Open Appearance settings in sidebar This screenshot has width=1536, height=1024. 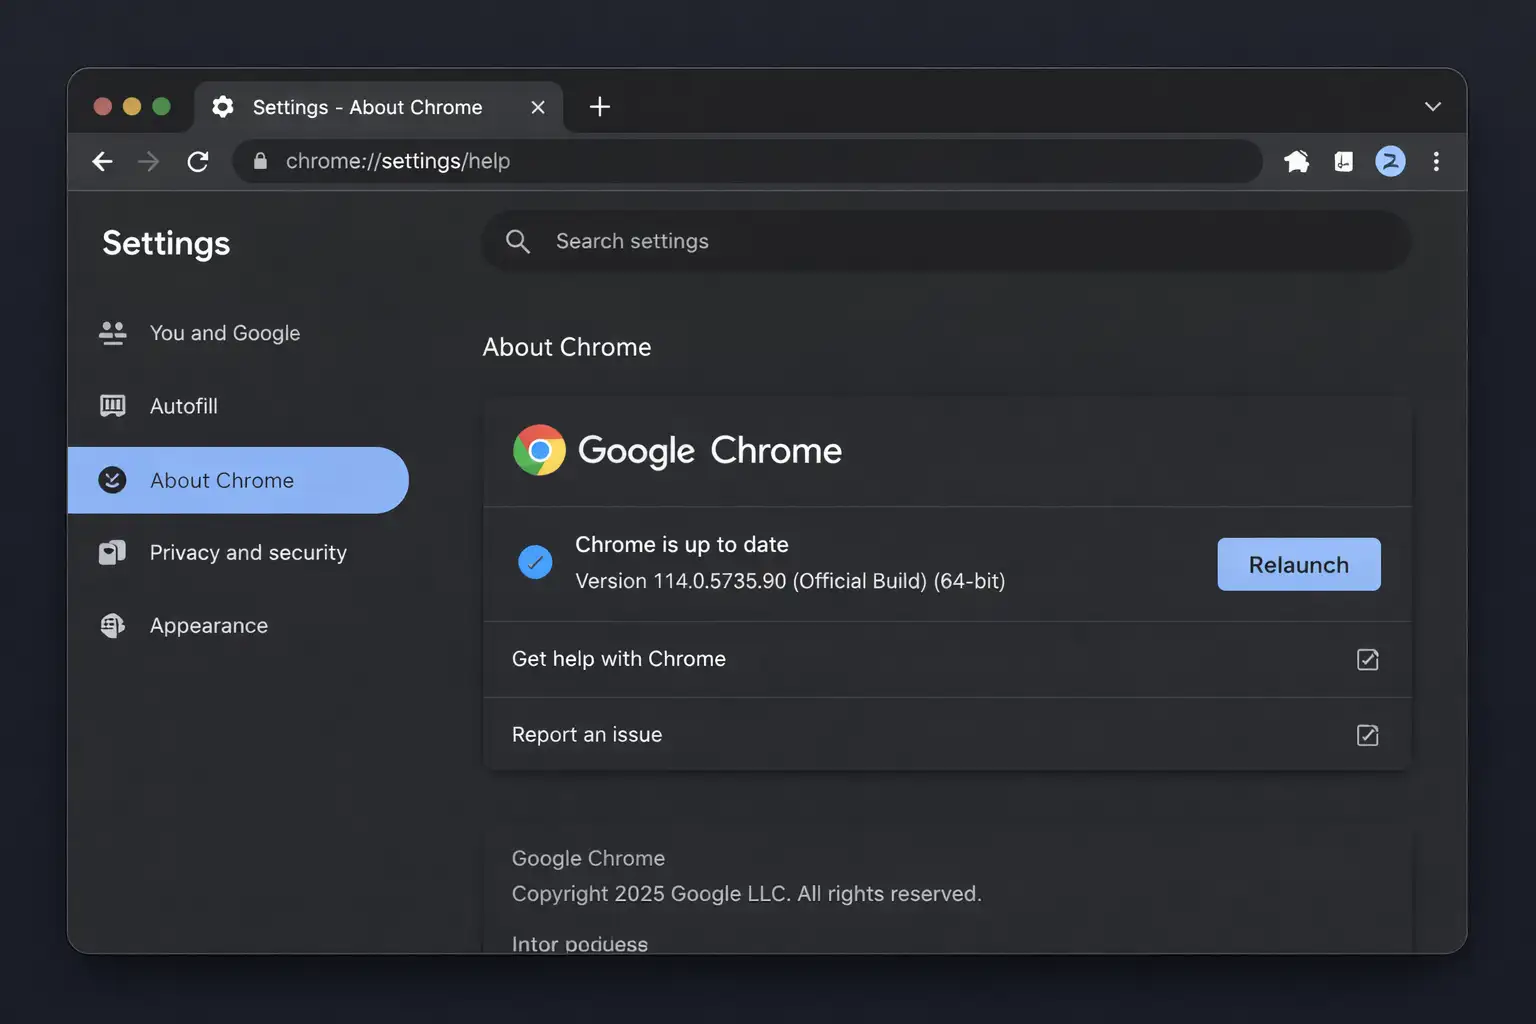pos(208,626)
